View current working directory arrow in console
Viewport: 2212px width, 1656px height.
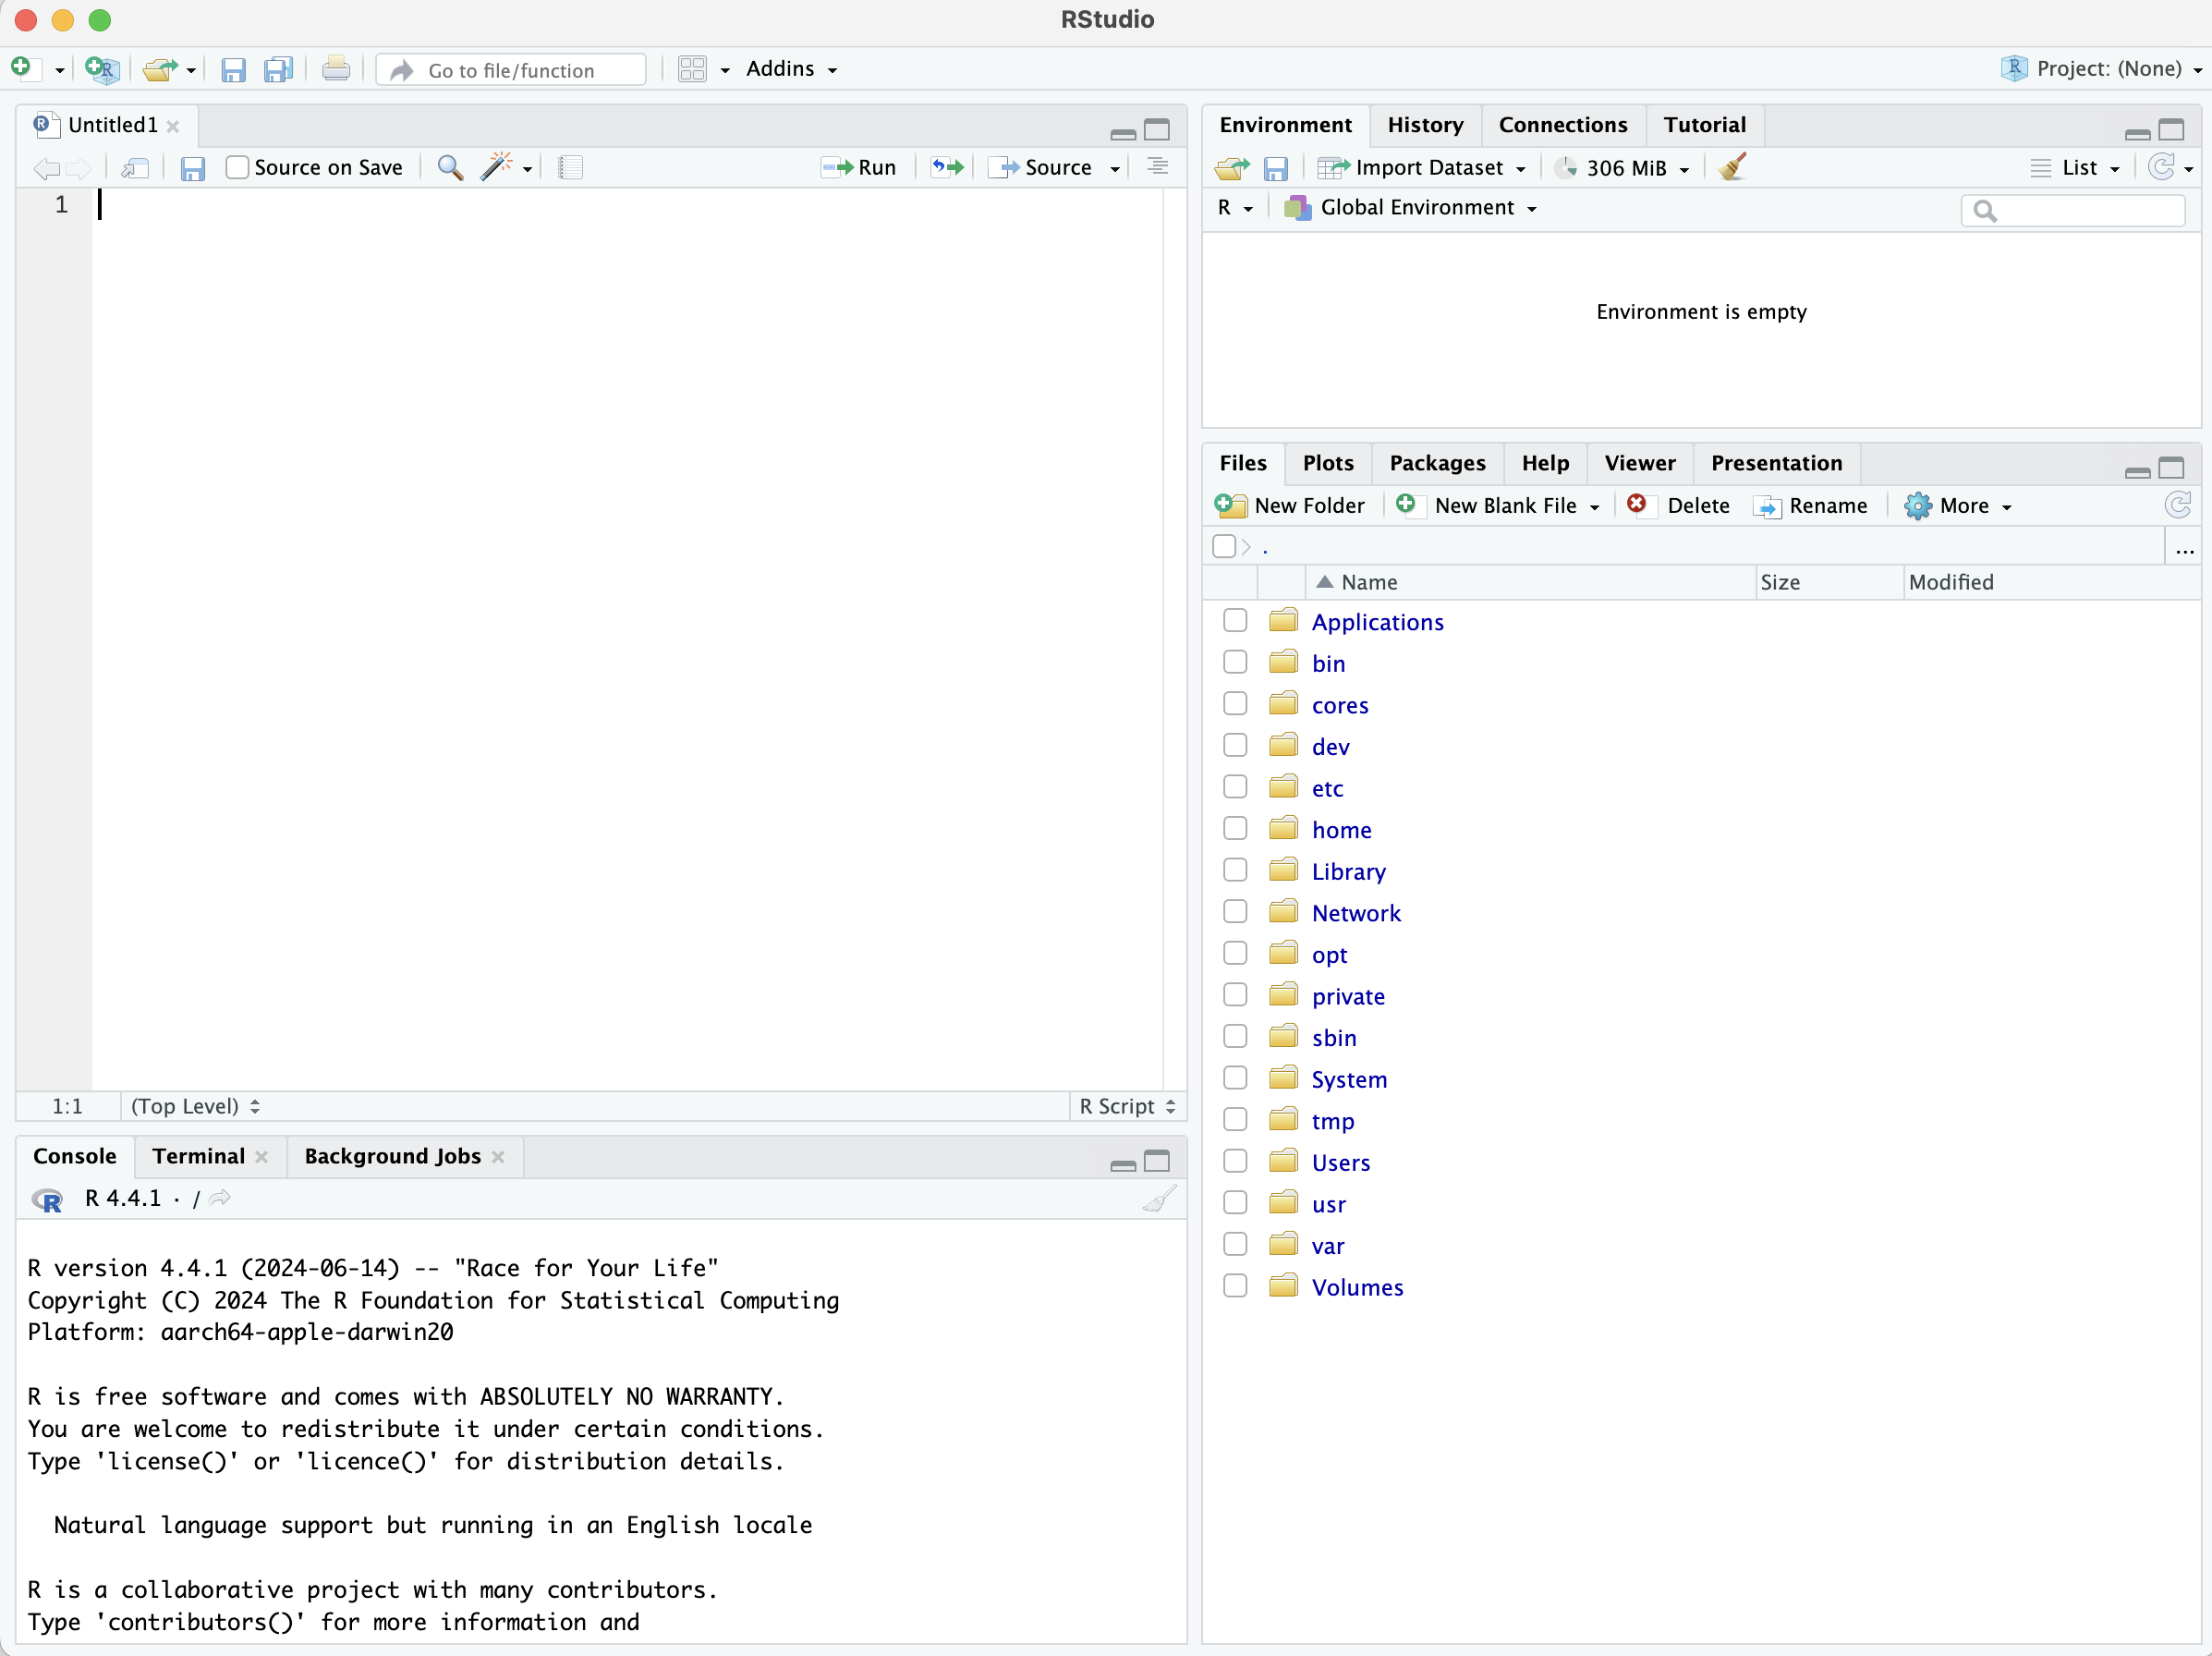coord(221,1198)
